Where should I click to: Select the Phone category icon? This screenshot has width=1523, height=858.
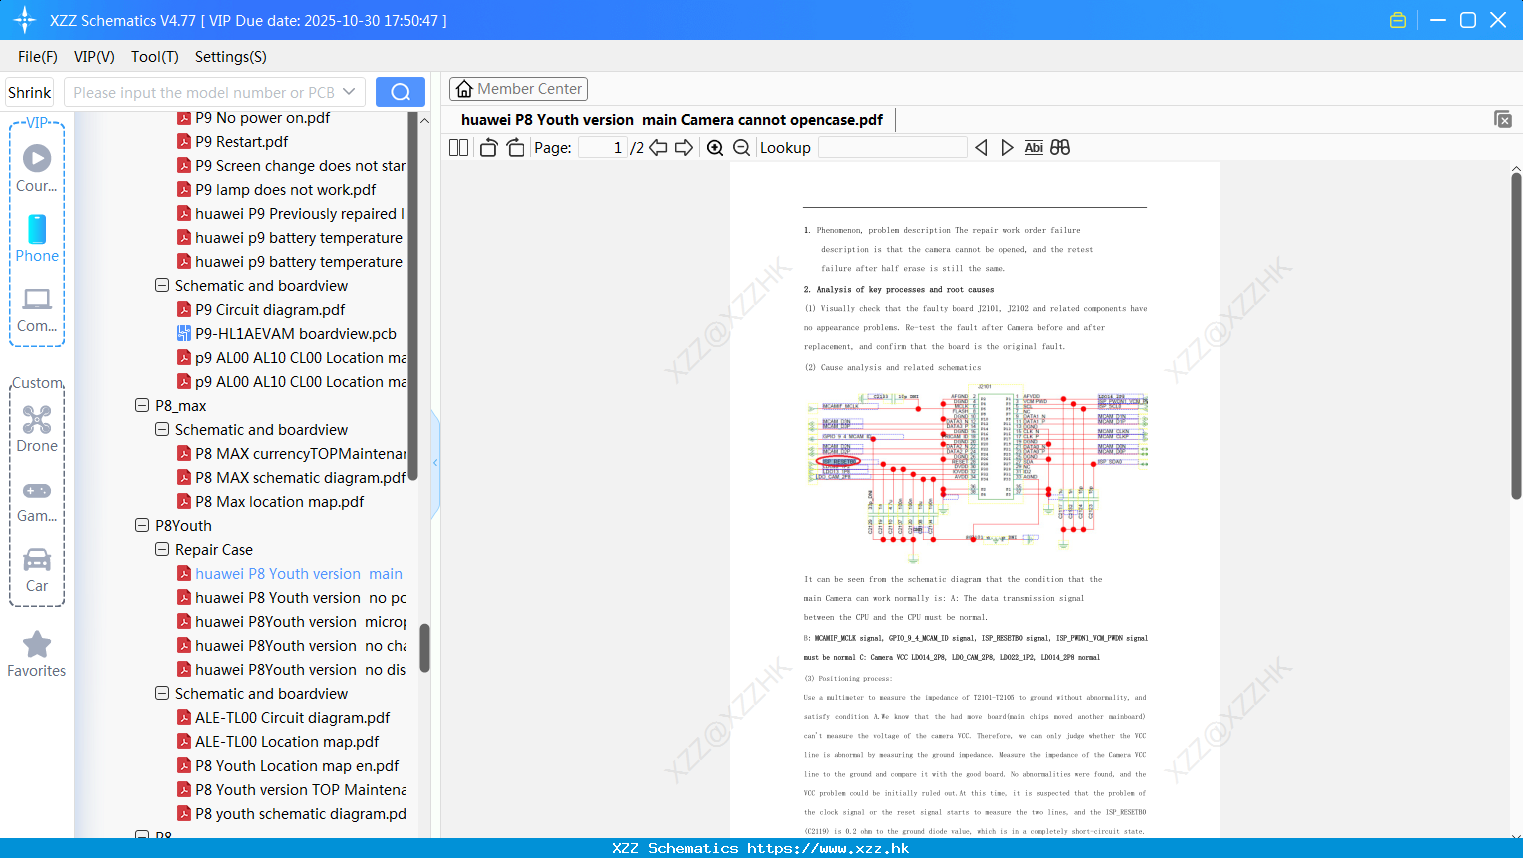[37, 238]
